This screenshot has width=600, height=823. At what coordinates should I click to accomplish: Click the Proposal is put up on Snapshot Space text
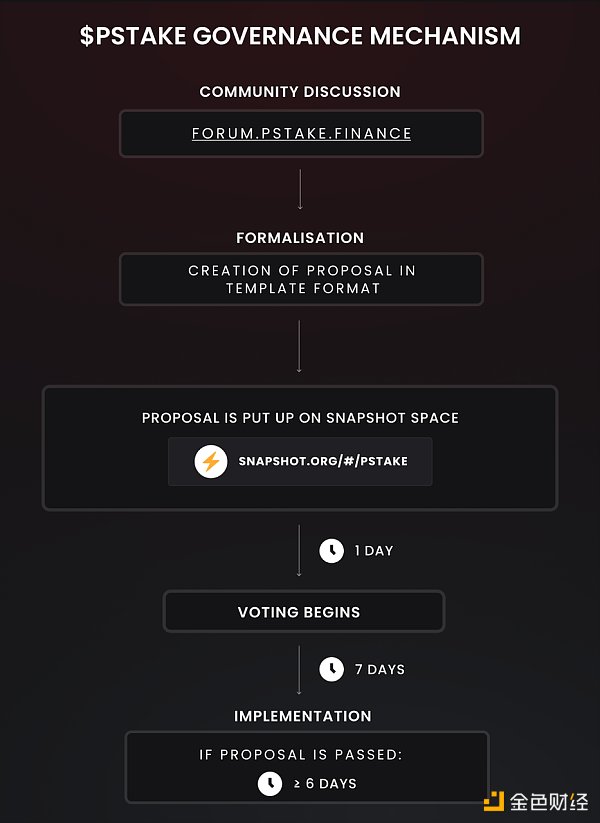pyautogui.click(x=300, y=418)
